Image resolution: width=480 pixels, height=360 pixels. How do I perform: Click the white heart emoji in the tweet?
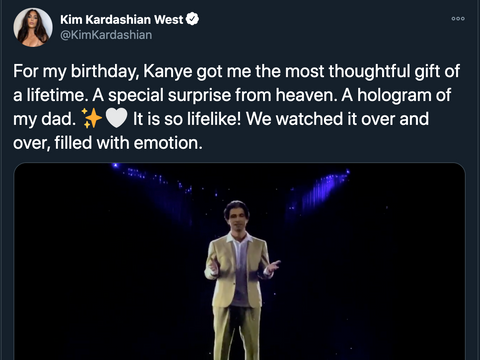coord(116,118)
